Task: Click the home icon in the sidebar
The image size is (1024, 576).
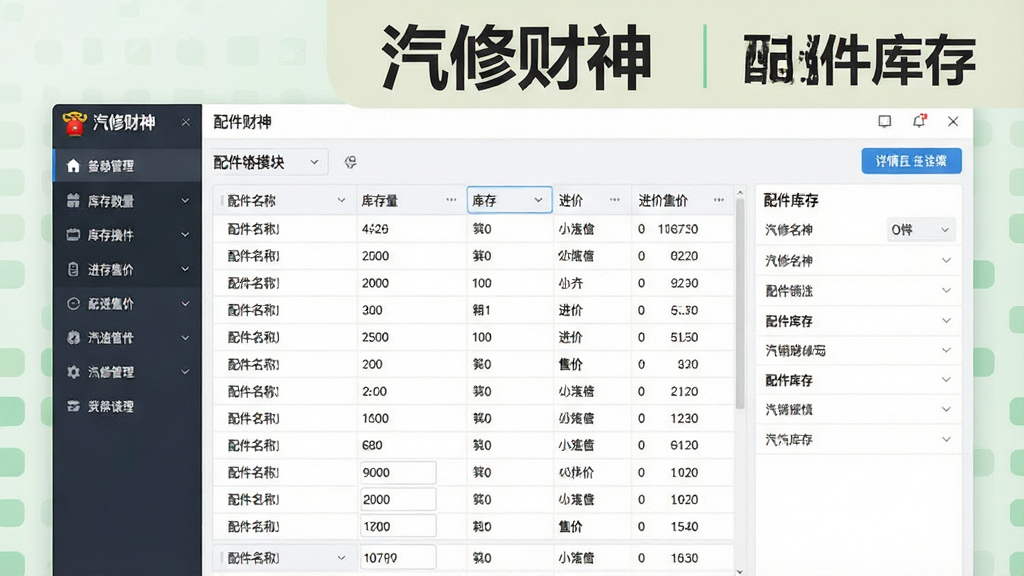Action: click(73, 166)
